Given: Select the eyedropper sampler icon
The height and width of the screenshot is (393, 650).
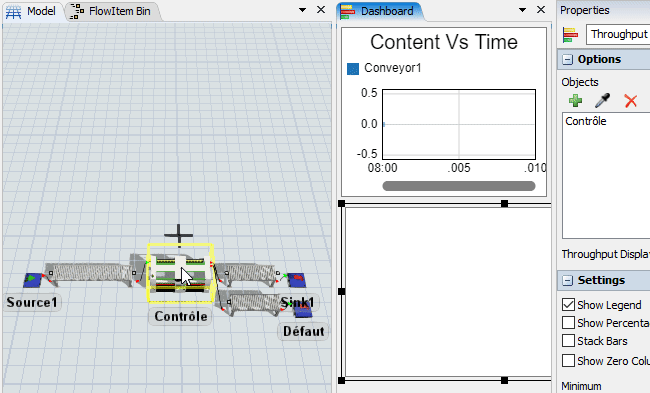Looking at the screenshot, I should pyautogui.click(x=602, y=100).
